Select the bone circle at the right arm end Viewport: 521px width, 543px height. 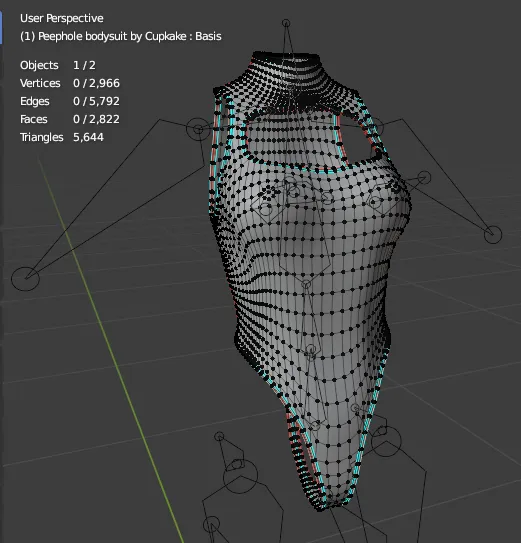(x=493, y=234)
